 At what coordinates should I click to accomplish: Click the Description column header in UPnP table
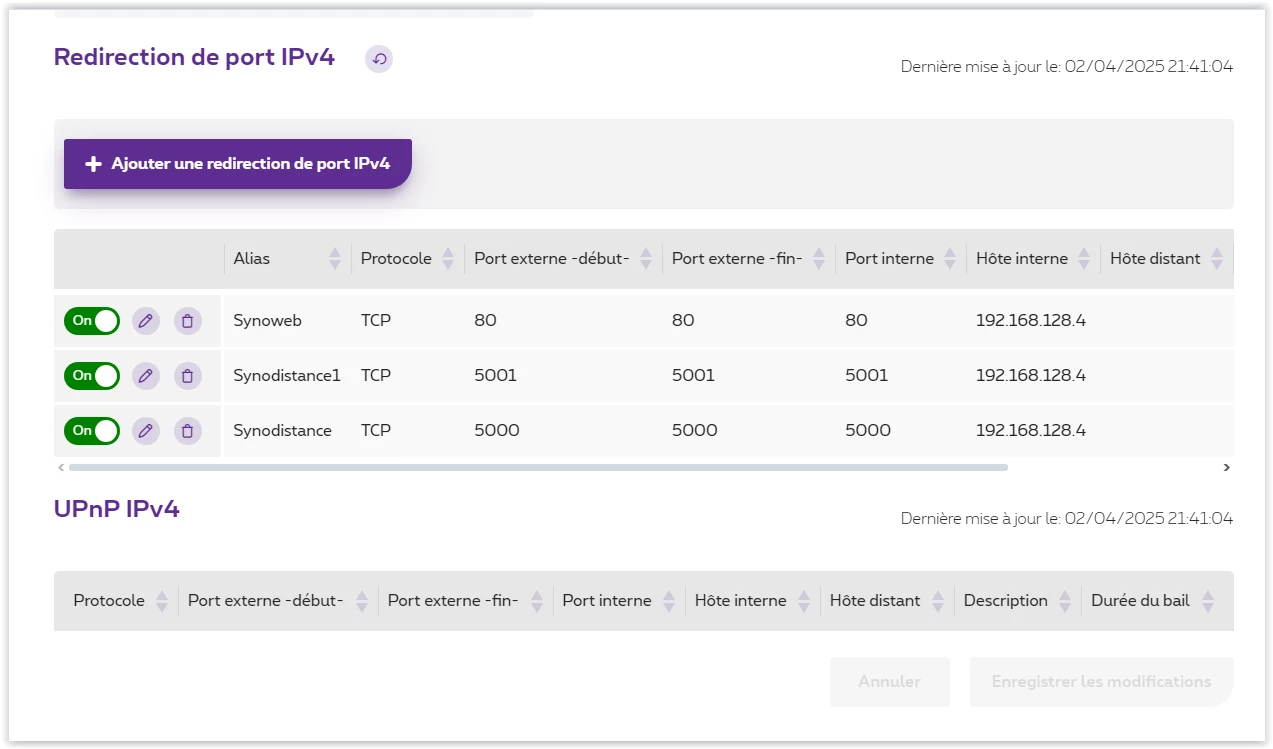pyautogui.click(x=1005, y=601)
